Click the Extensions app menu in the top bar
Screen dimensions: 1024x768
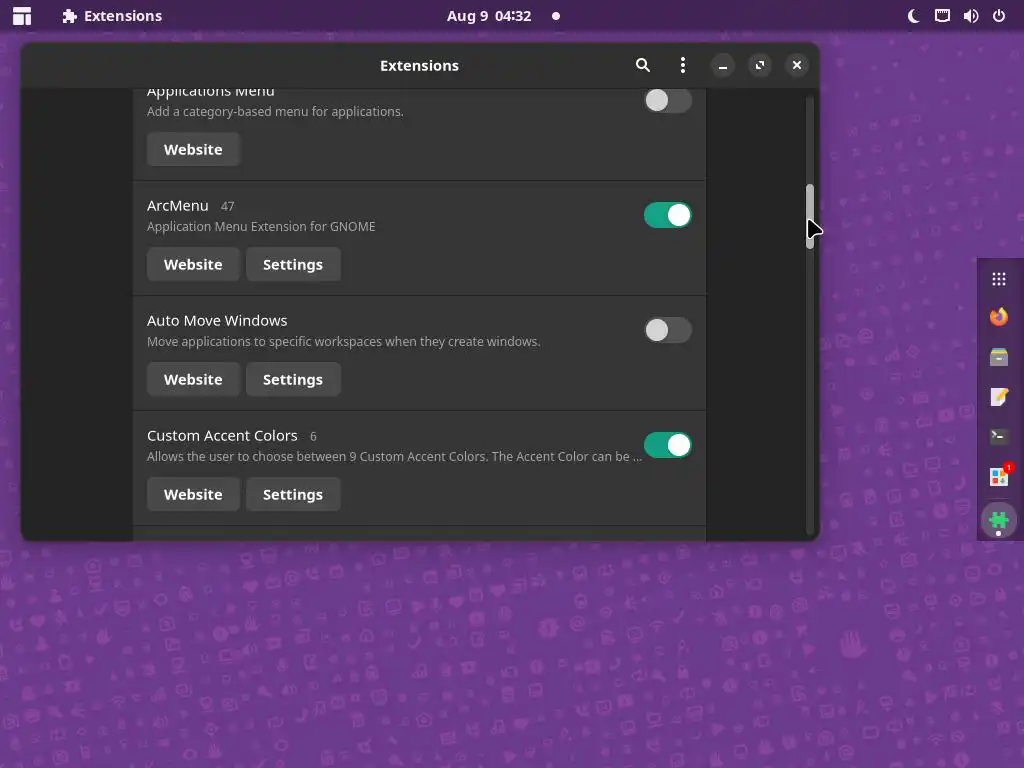112,16
